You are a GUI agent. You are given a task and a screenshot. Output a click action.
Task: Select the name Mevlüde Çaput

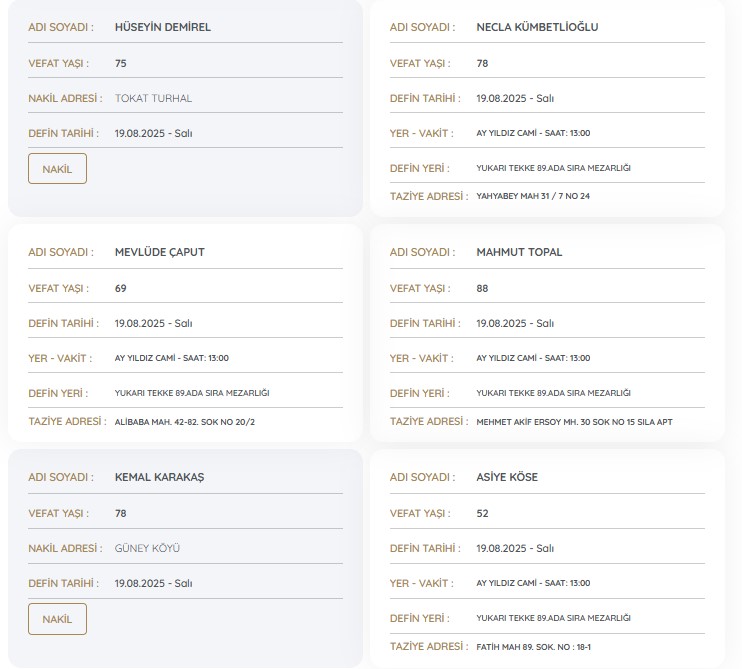coord(159,252)
